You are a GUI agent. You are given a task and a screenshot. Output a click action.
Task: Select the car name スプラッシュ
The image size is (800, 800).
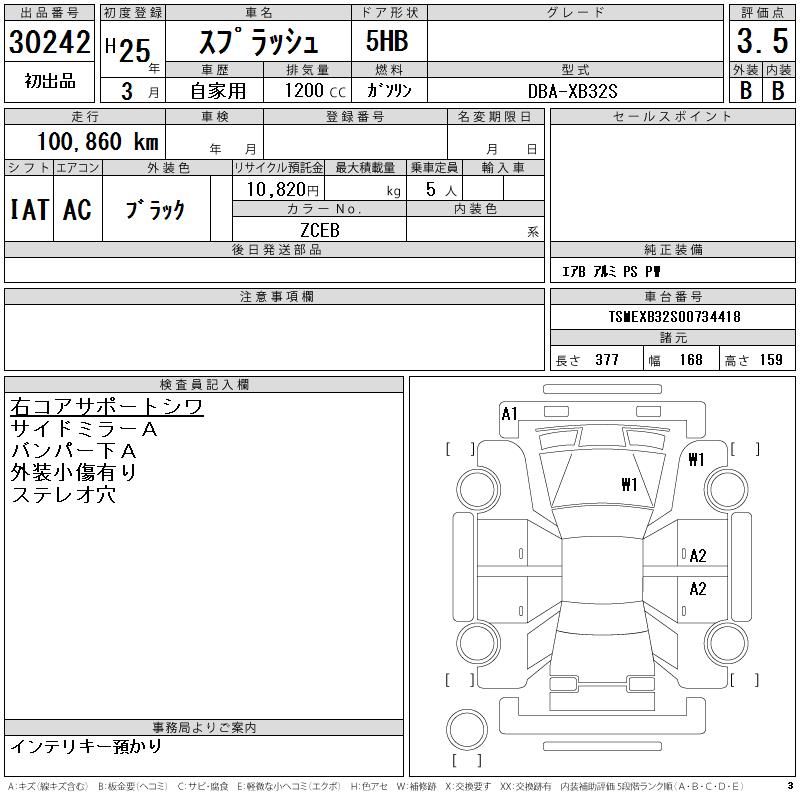[260, 43]
